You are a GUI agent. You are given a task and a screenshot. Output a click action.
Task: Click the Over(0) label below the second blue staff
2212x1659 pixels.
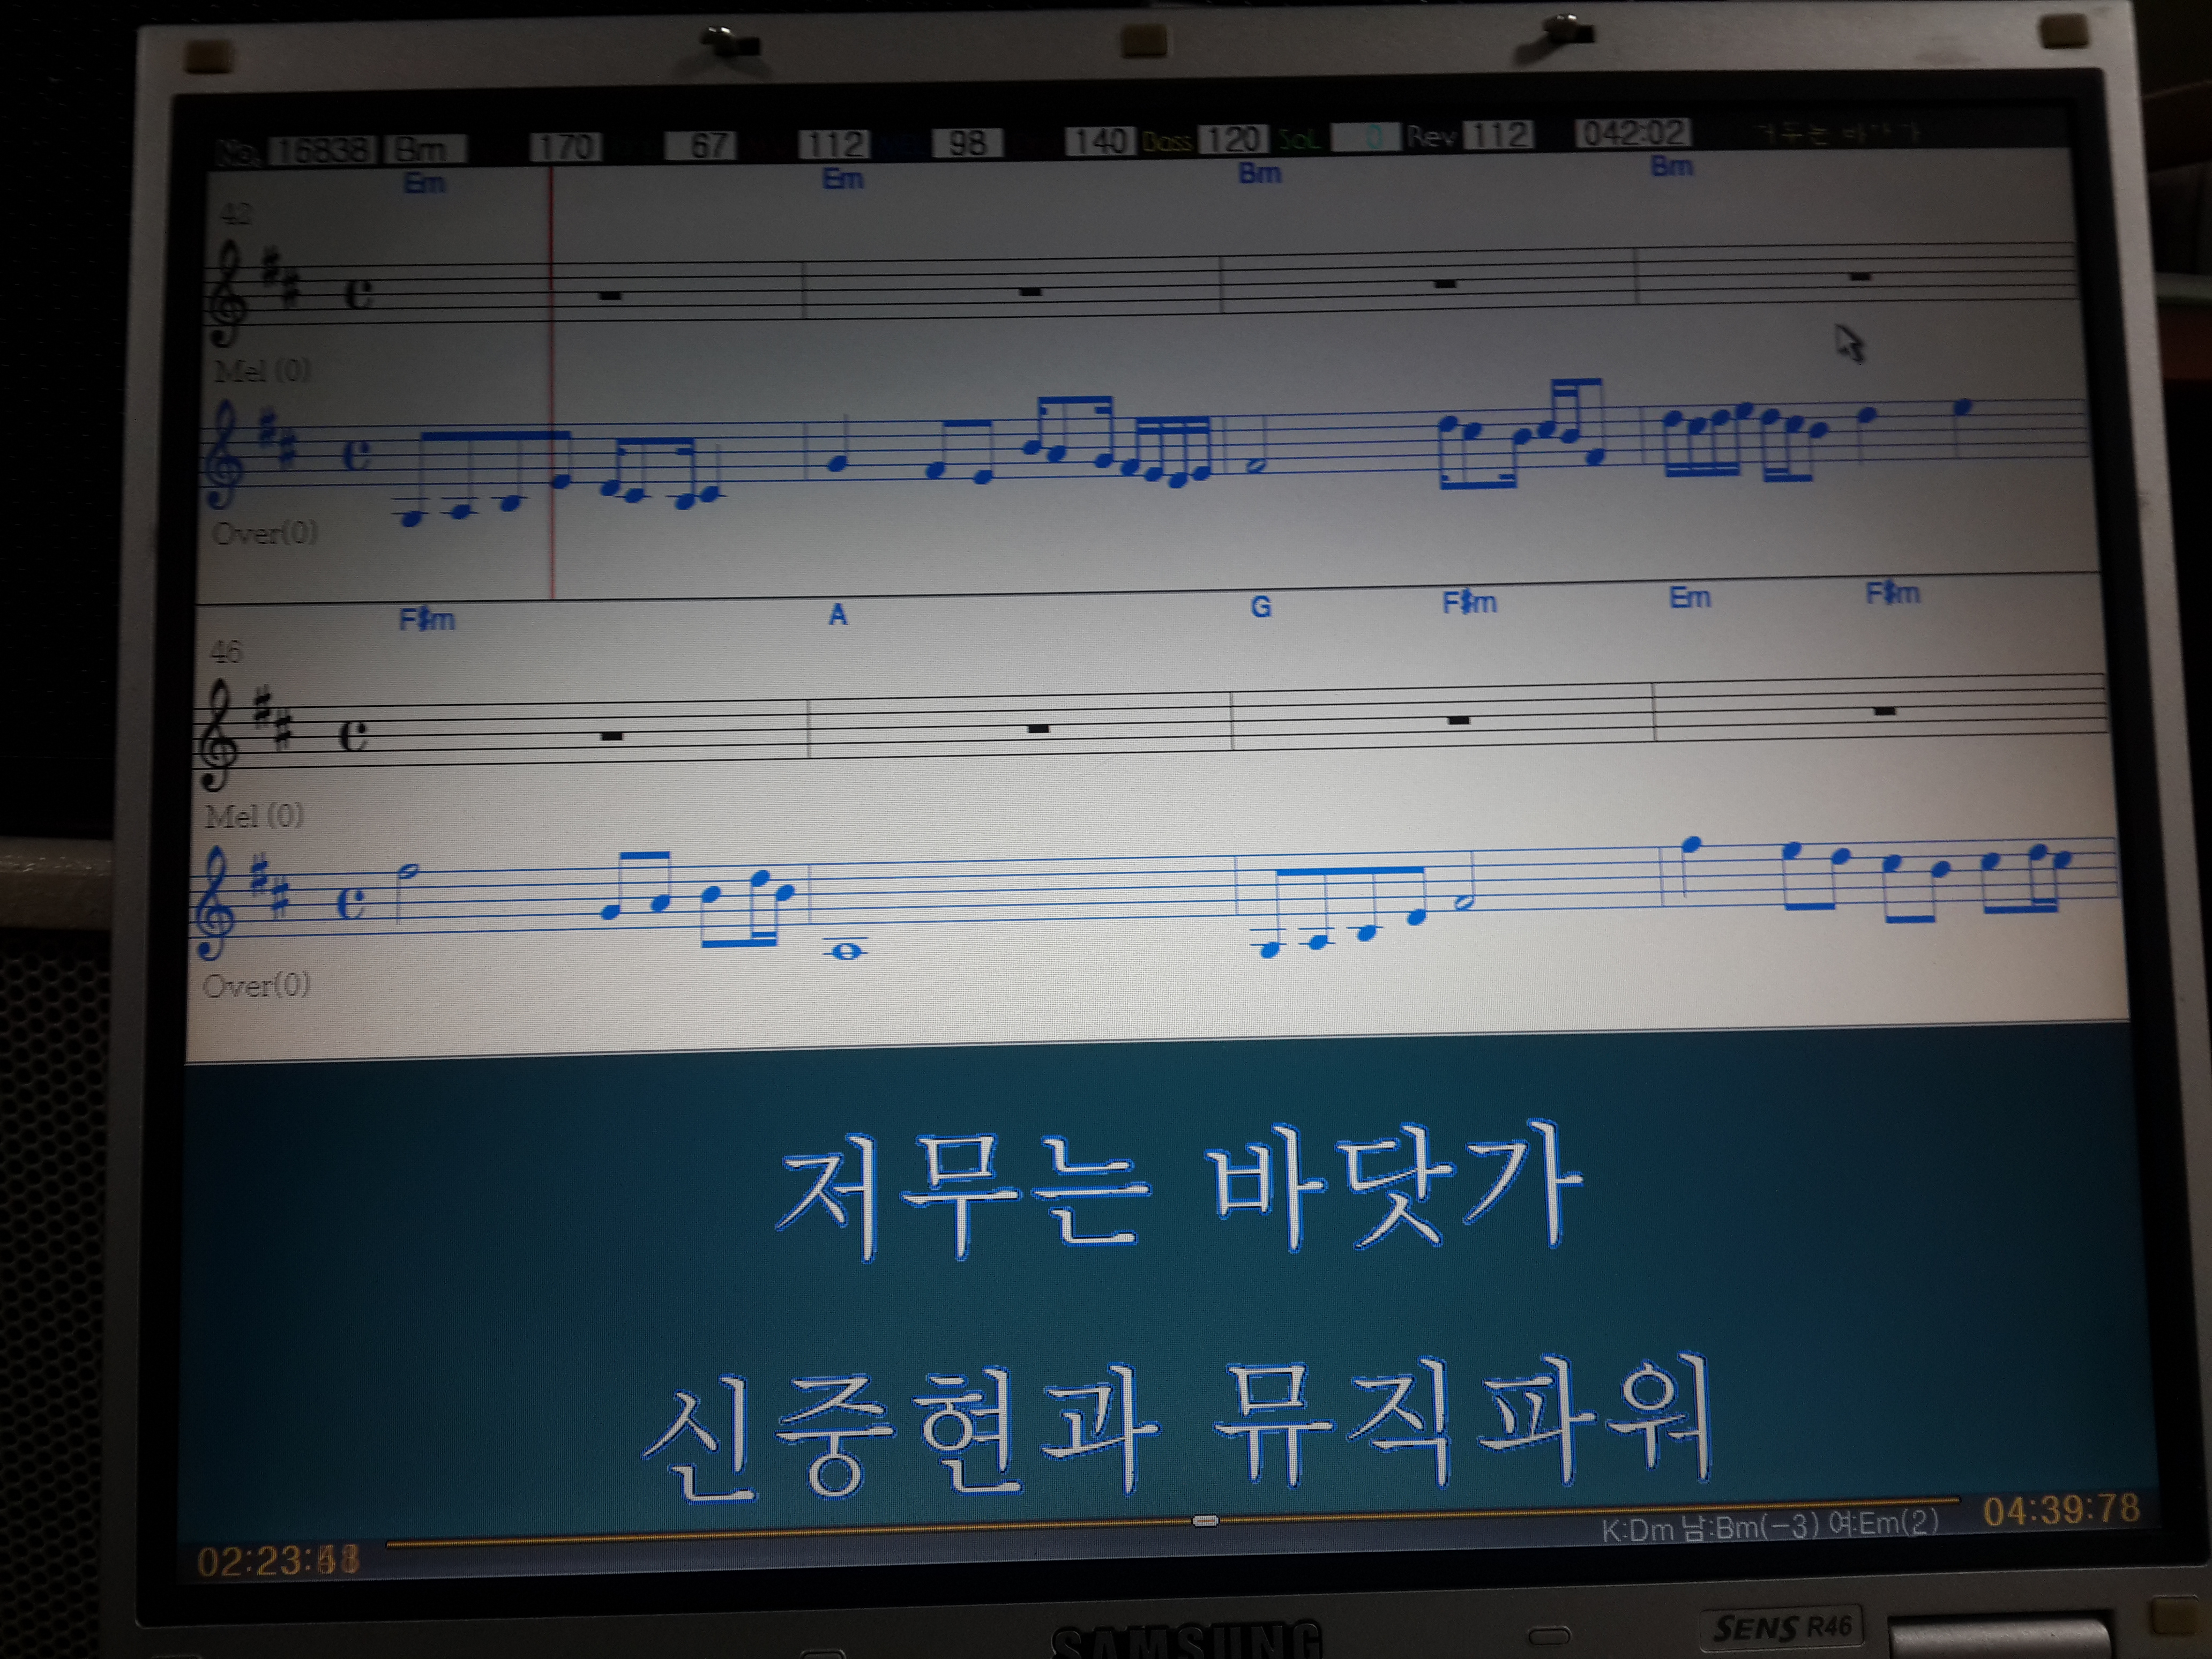(x=256, y=985)
